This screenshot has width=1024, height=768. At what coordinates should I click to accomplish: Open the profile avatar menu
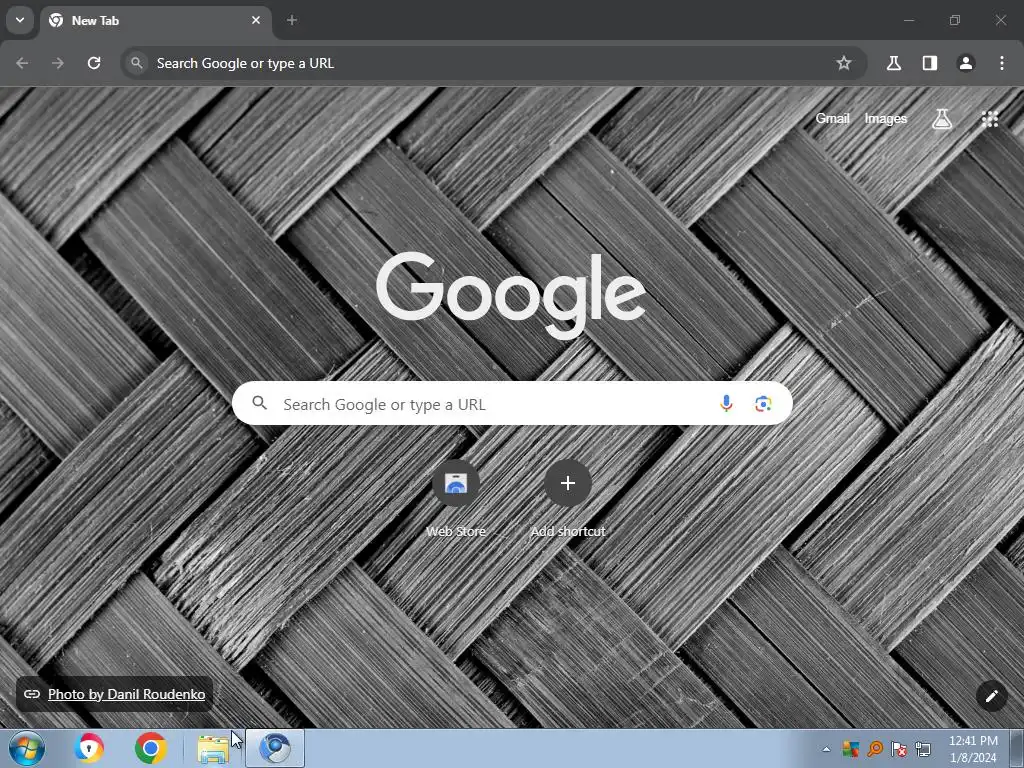966,63
